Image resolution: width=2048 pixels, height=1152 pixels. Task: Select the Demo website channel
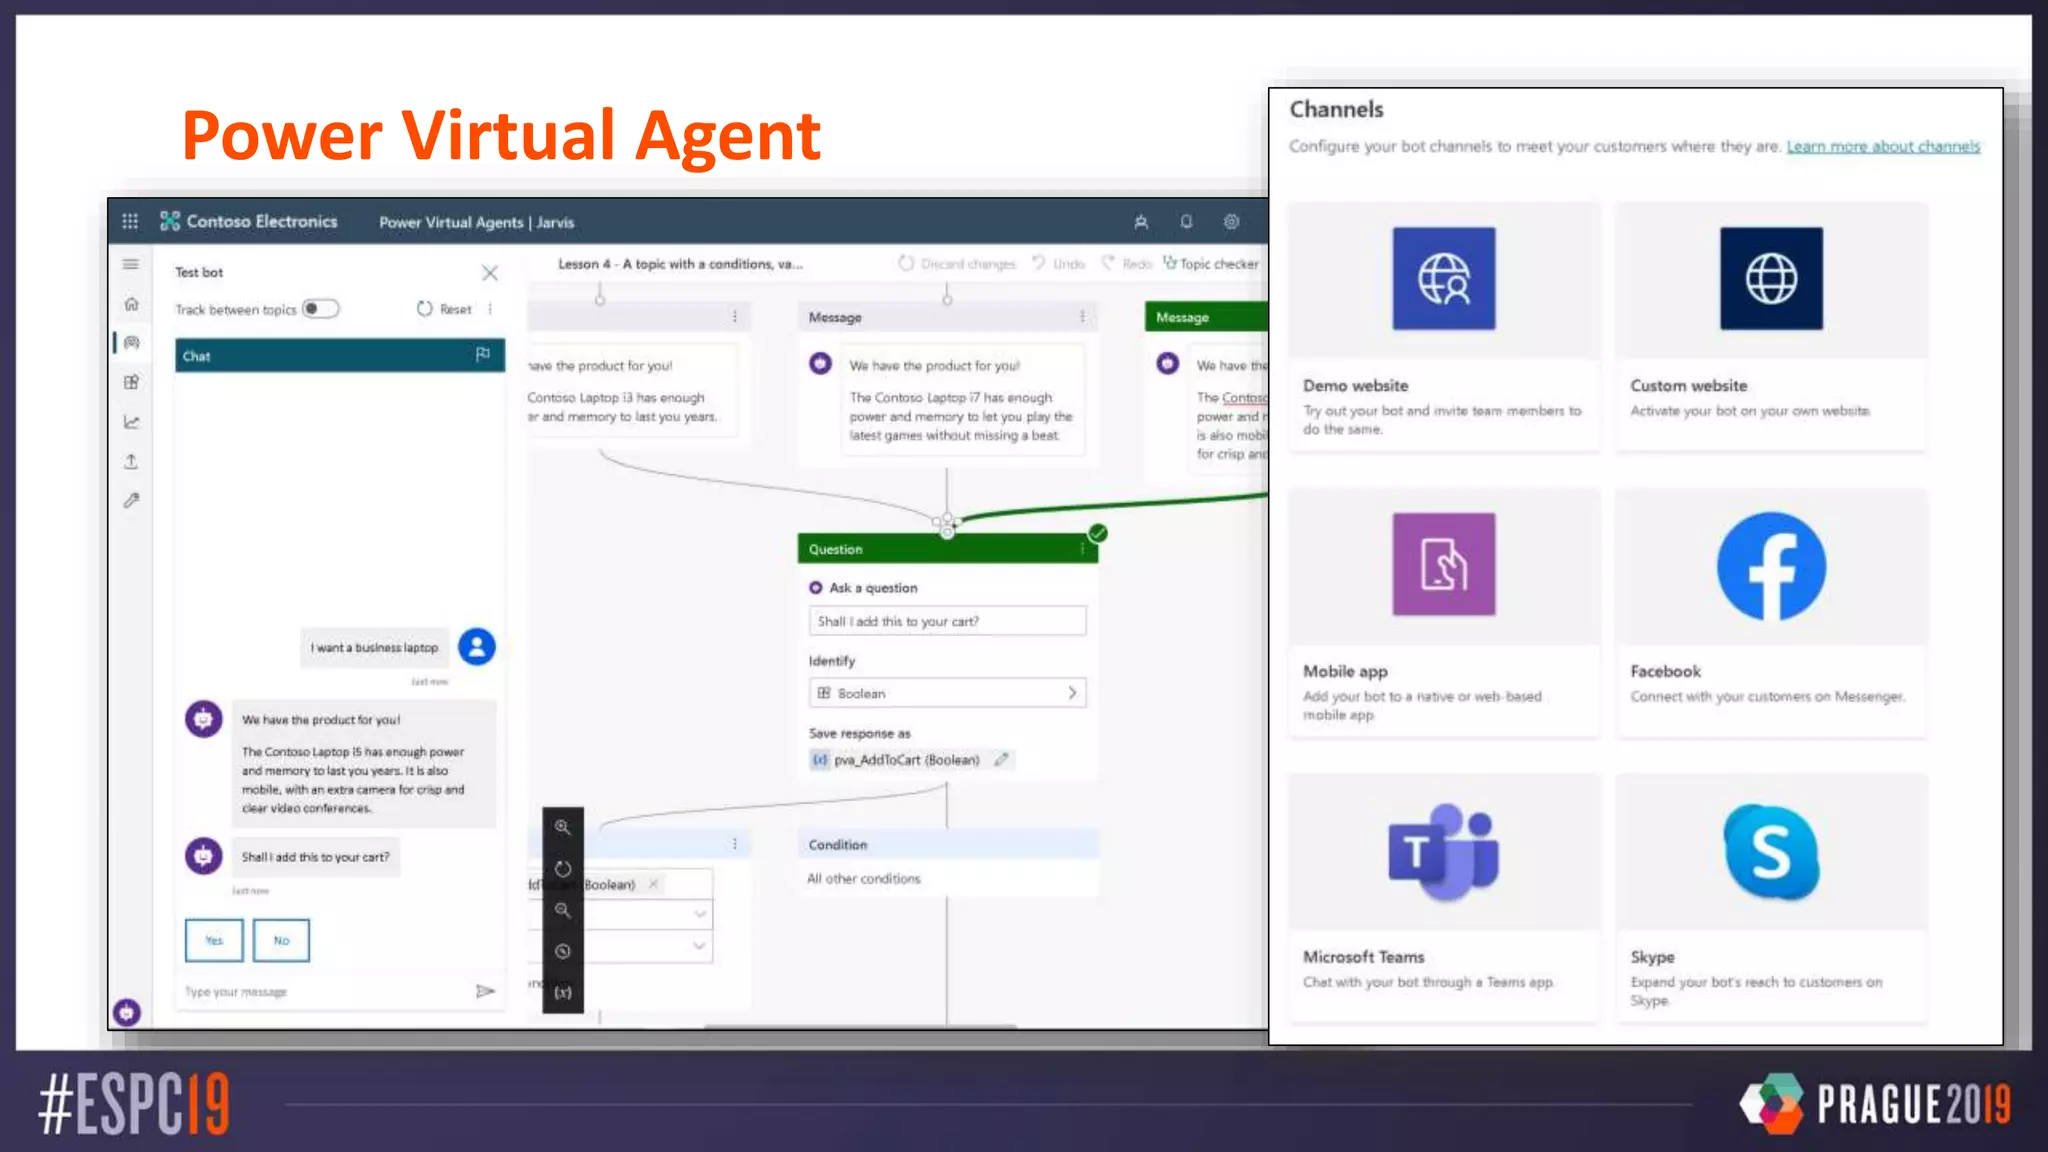coord(1444,327)
